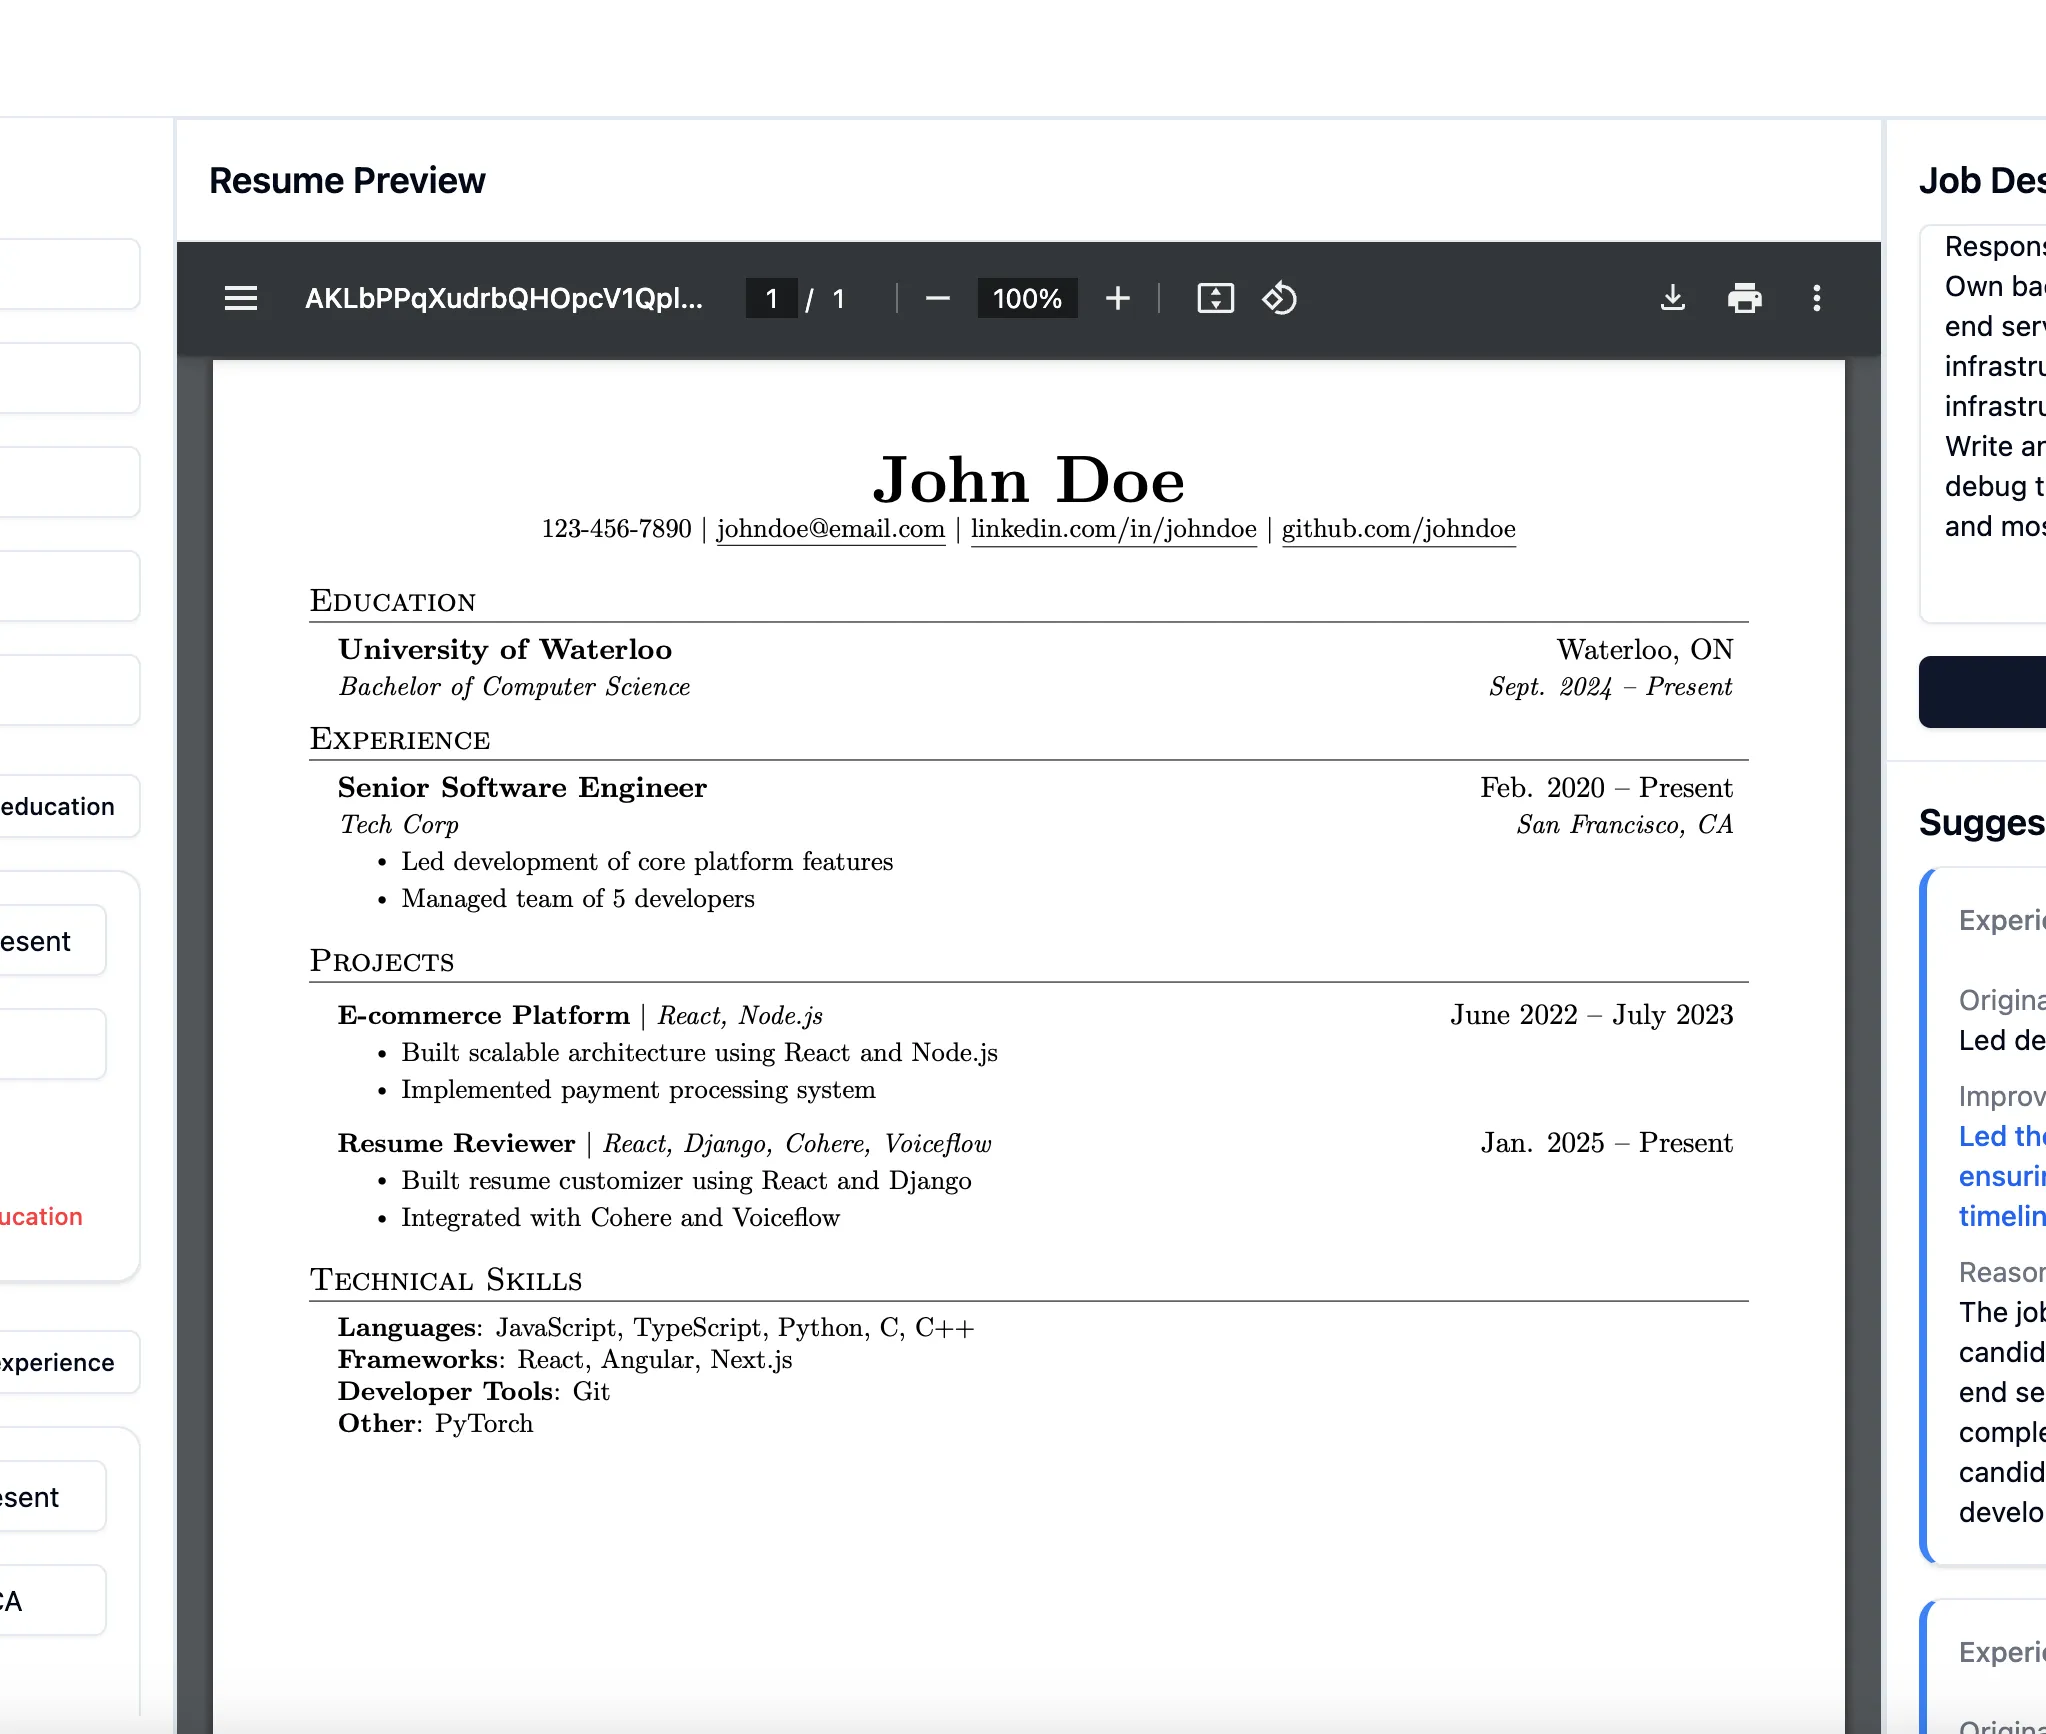This screenshot has width=2046, height=1734.
Task: Open the PDF sidebar menu
Action: click(x=240, y=298)
